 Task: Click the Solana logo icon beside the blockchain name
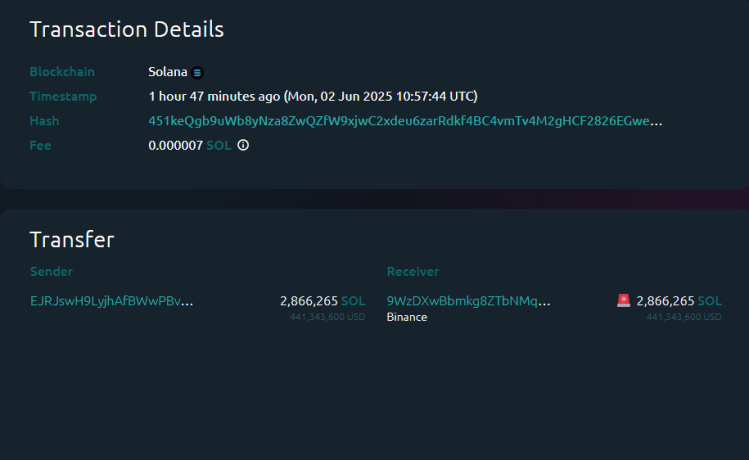point(198,72)
